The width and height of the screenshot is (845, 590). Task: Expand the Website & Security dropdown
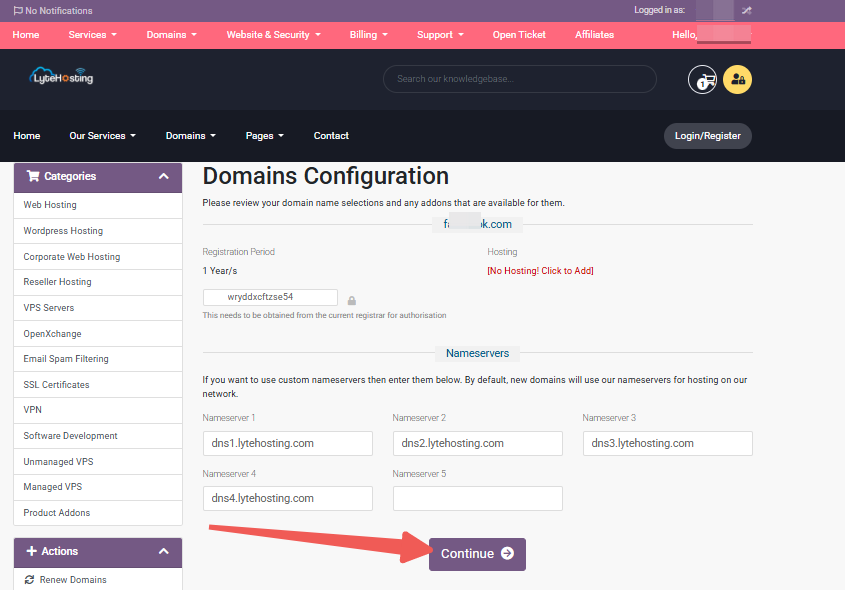pos(273,34)
